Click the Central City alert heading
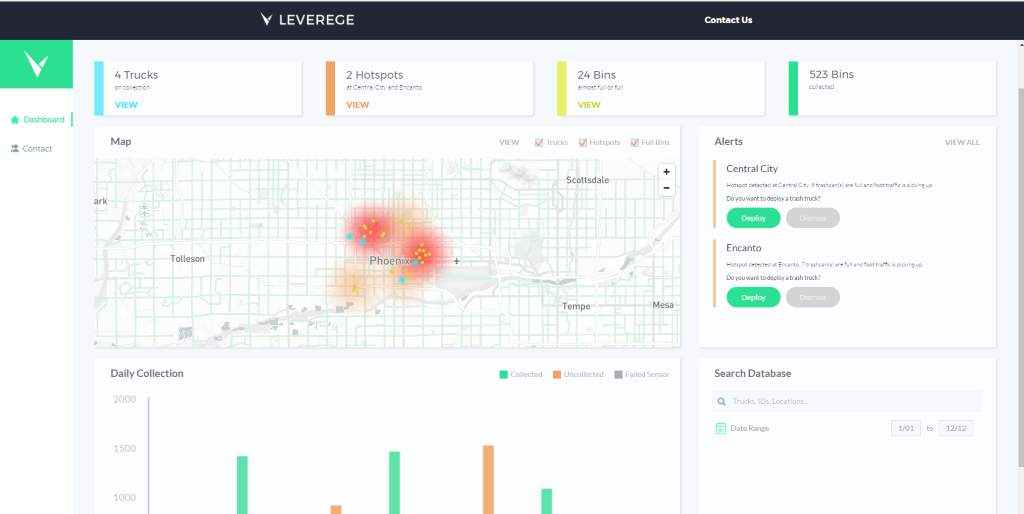Viewport: 1024px width, 514px height. (x=752, y=169)
